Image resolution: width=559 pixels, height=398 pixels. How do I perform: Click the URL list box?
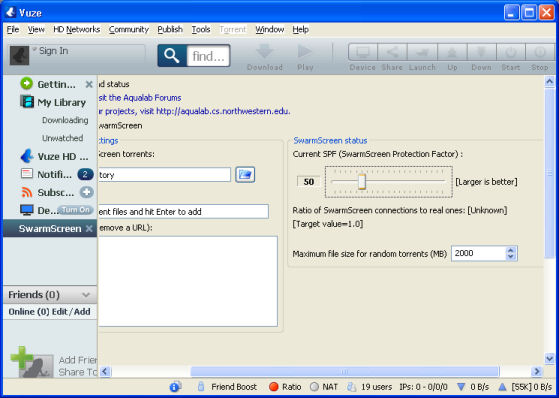[x=188, y=281]
